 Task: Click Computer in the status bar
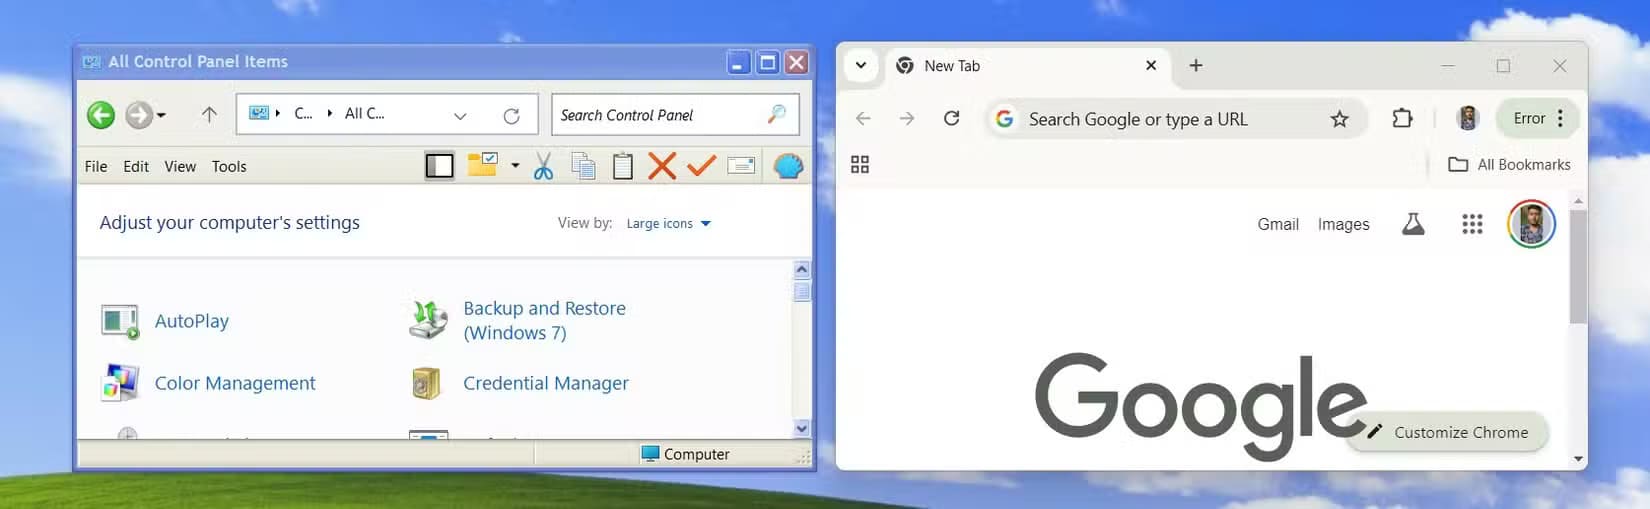pos(686,454)
